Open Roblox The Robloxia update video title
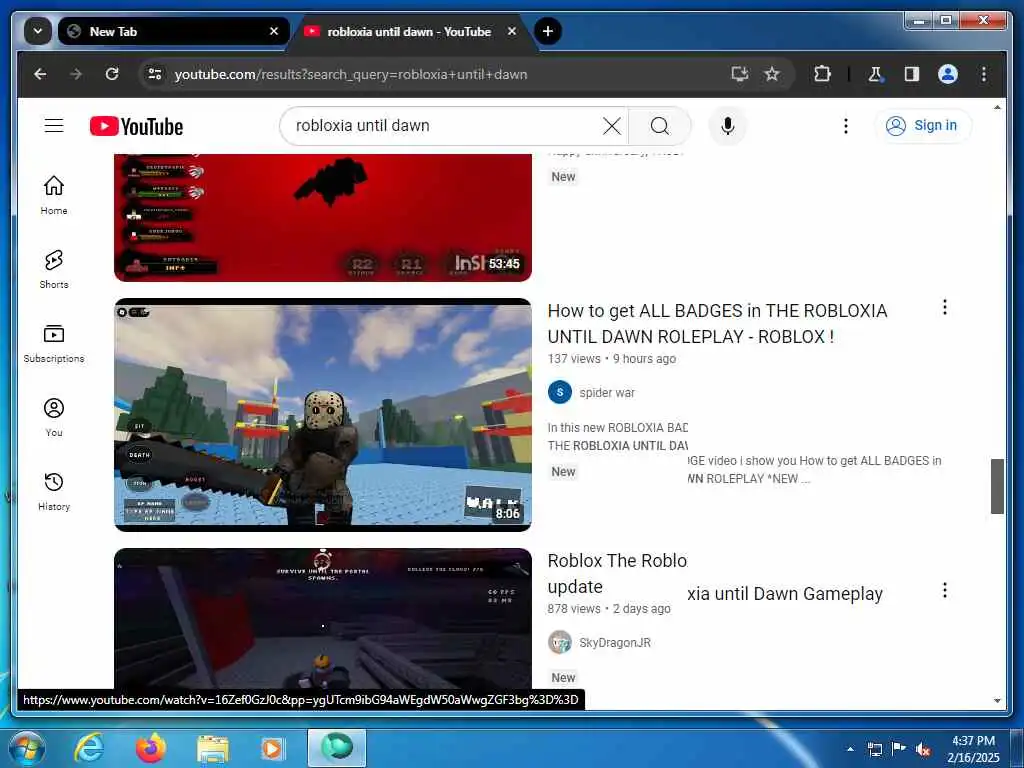 click(715, 577)
